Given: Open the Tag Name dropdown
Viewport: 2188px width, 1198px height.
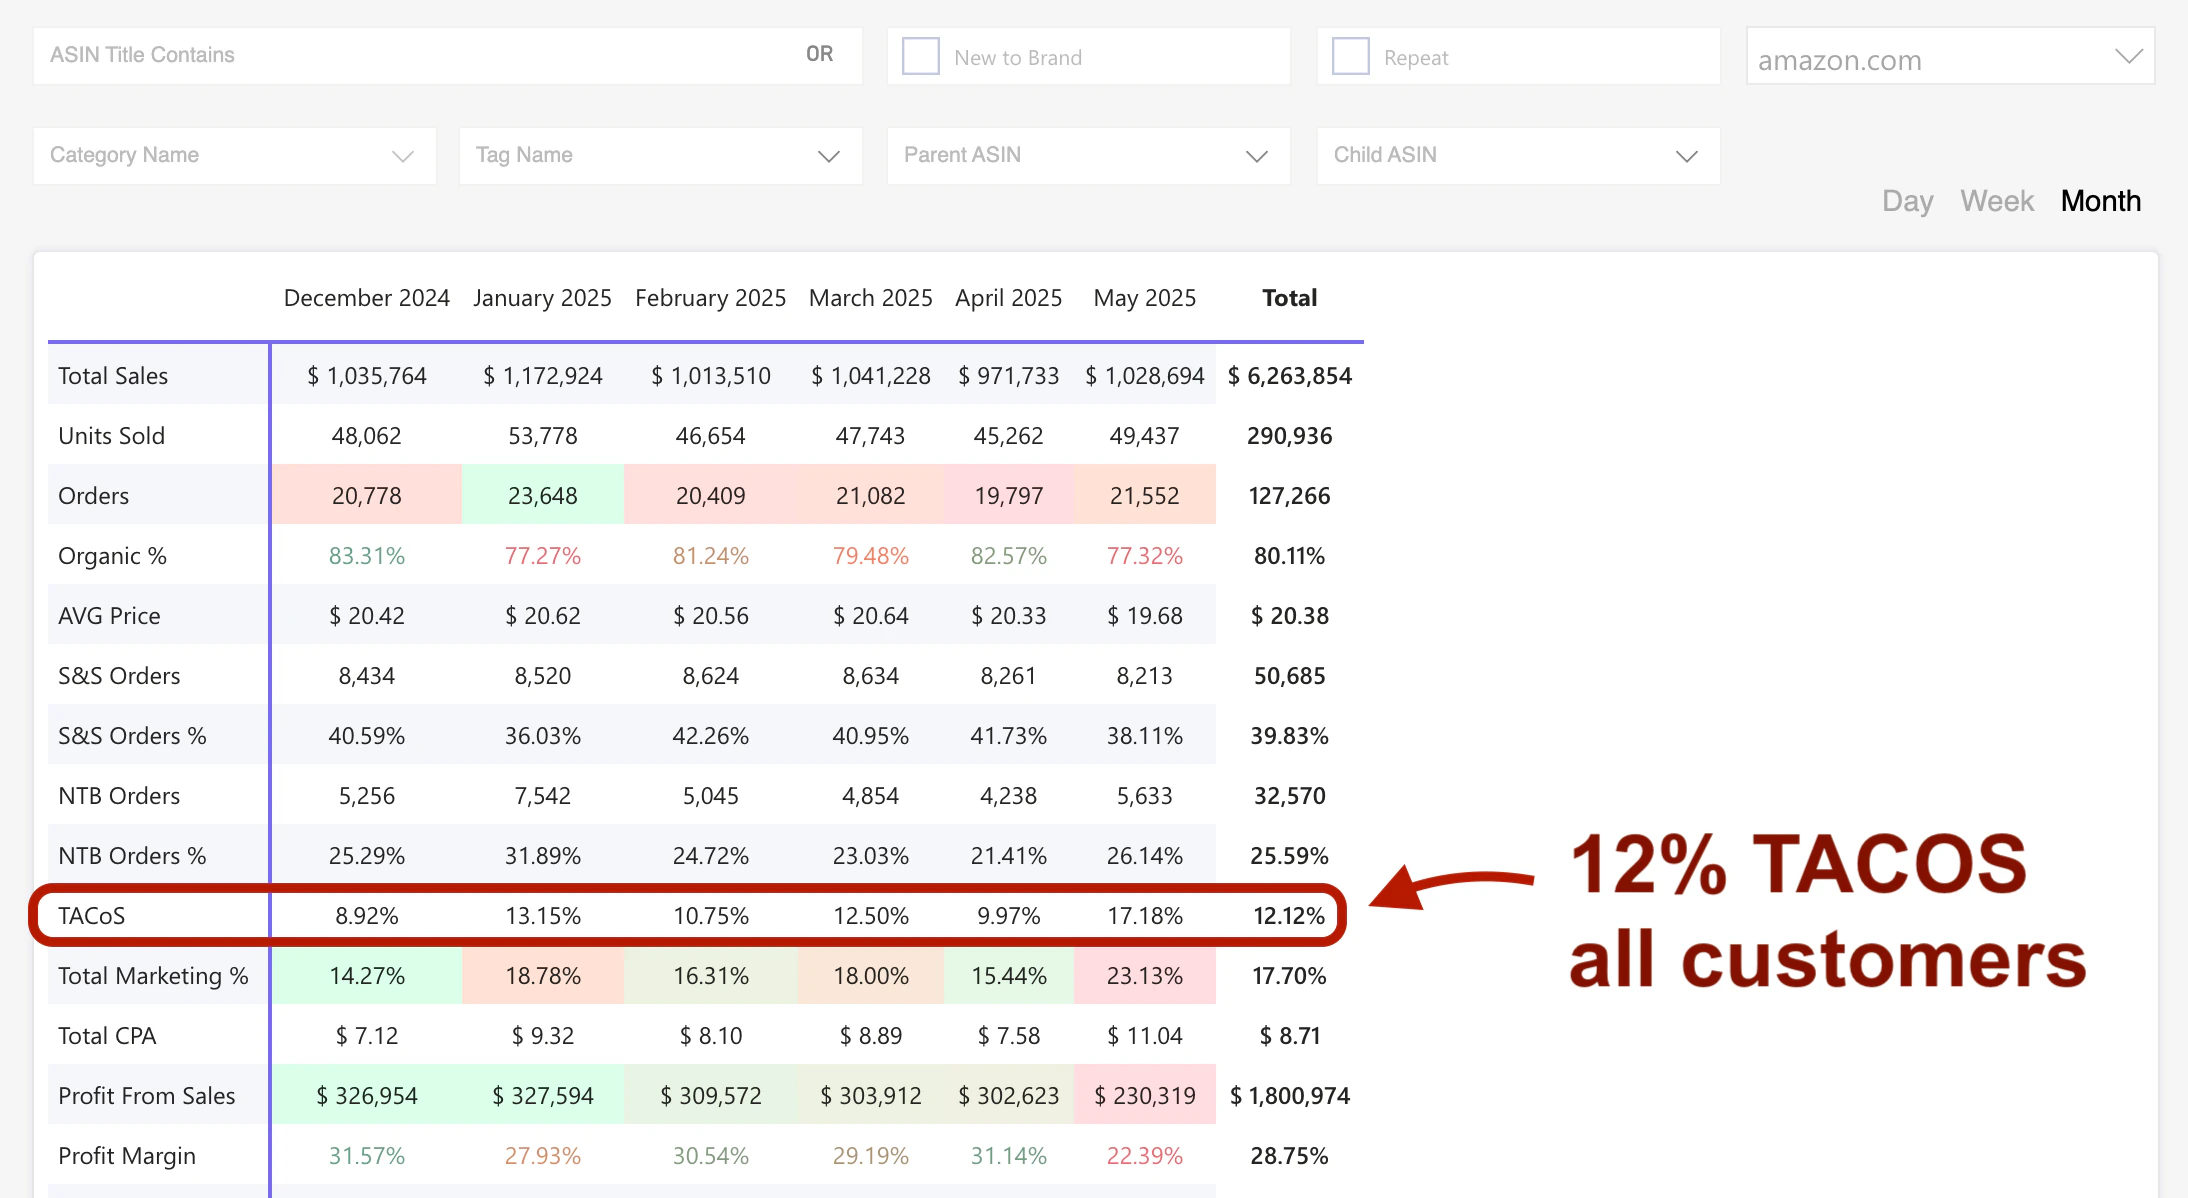Looking at the screenshot, I should tap(660, 155).
